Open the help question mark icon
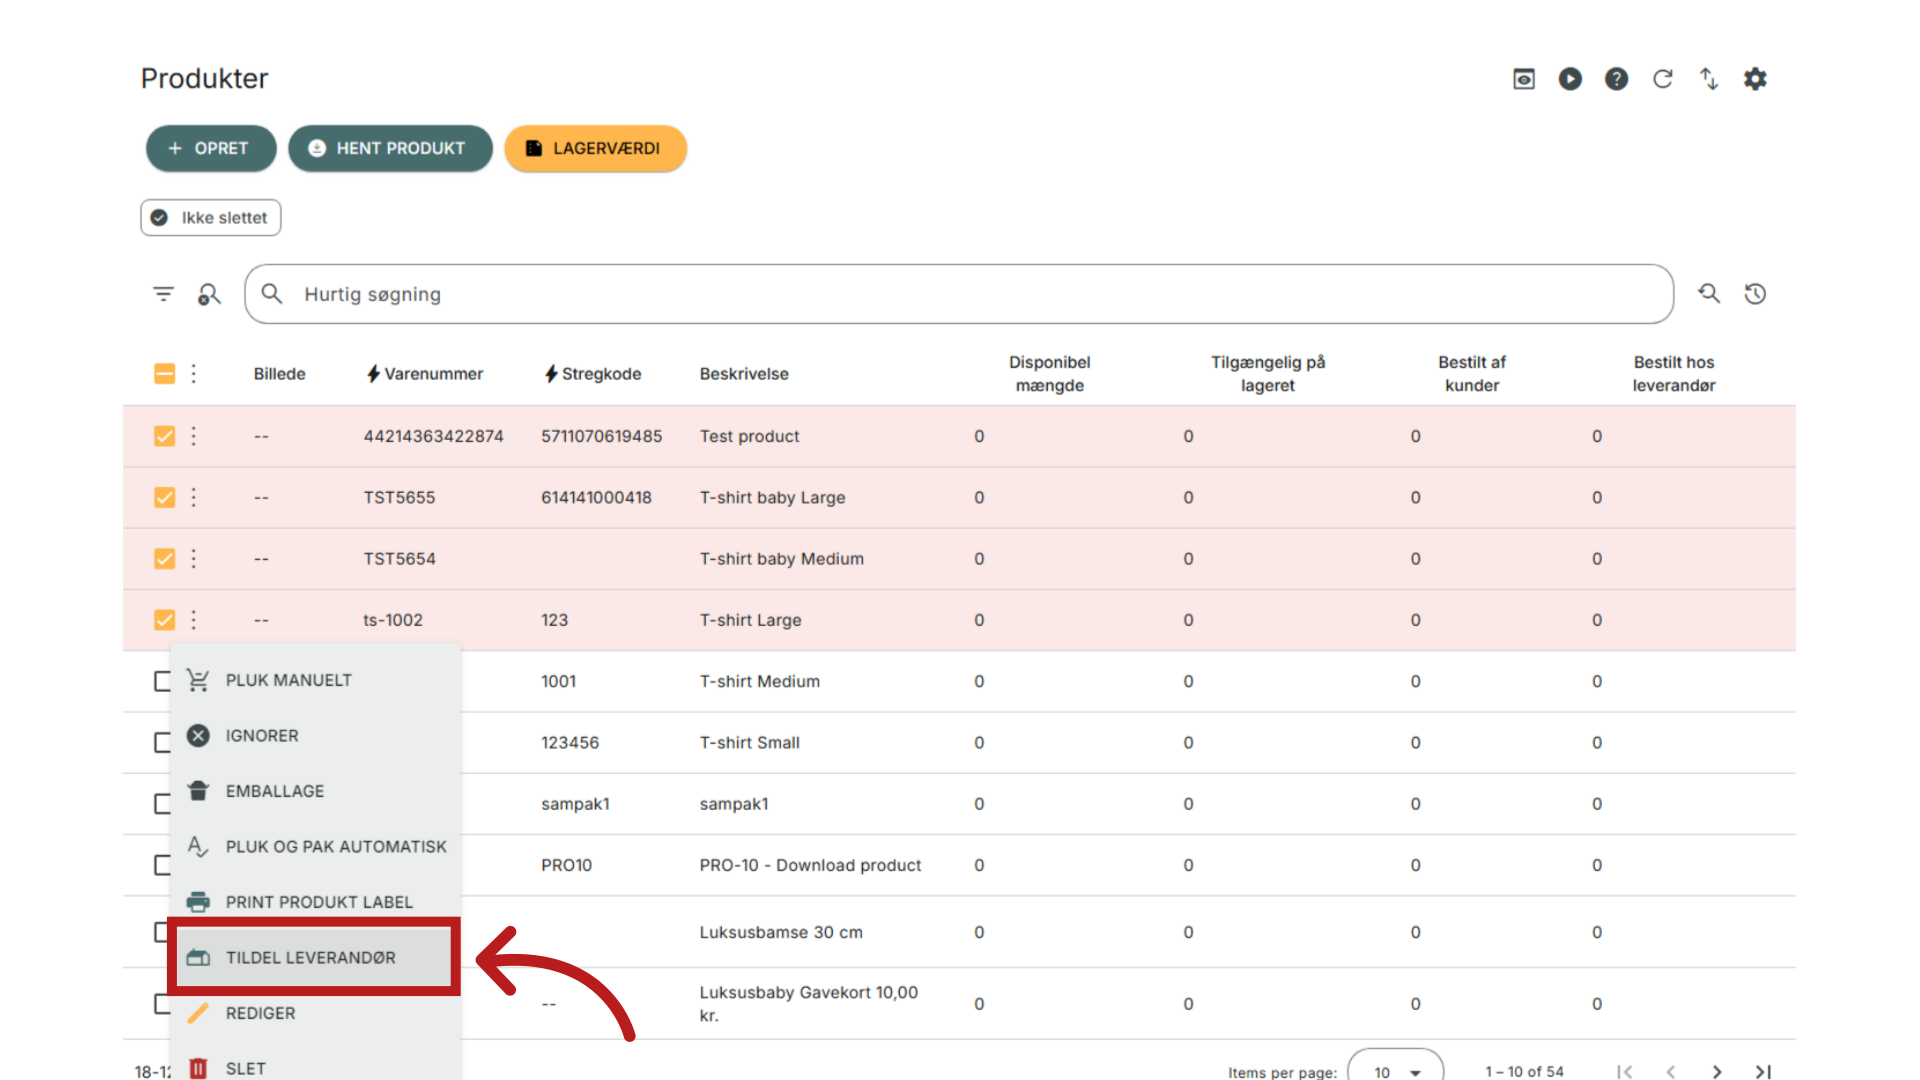 pos(1616,79)
